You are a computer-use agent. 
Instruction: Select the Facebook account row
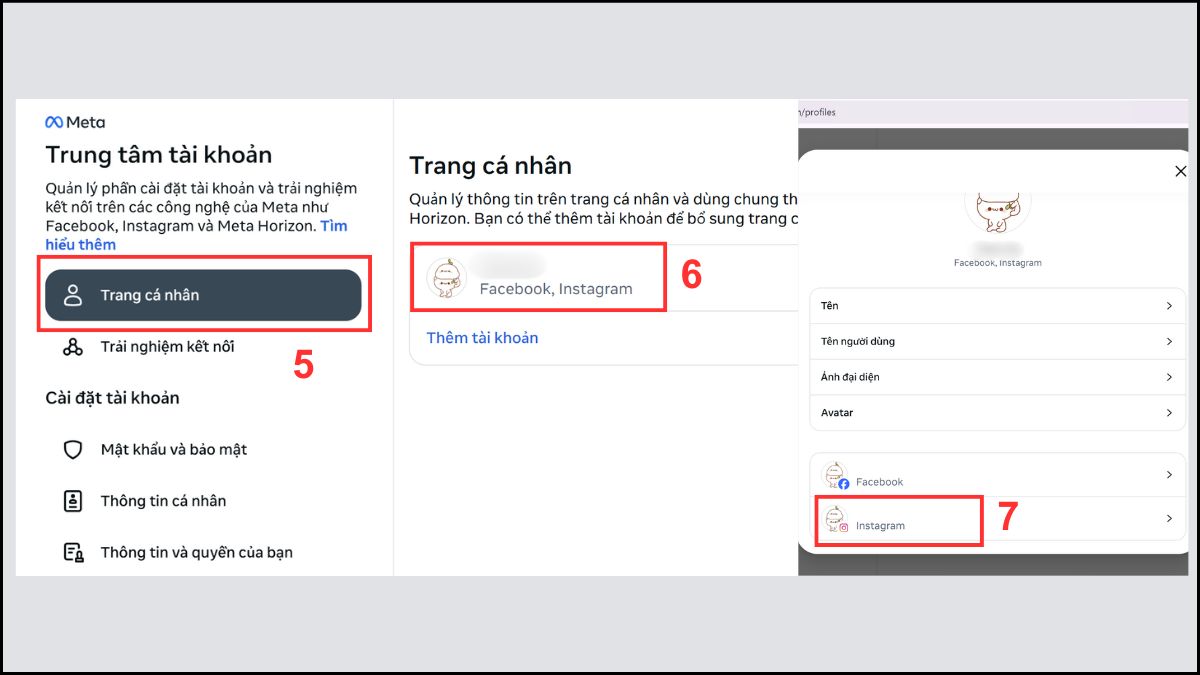(997, 475)
